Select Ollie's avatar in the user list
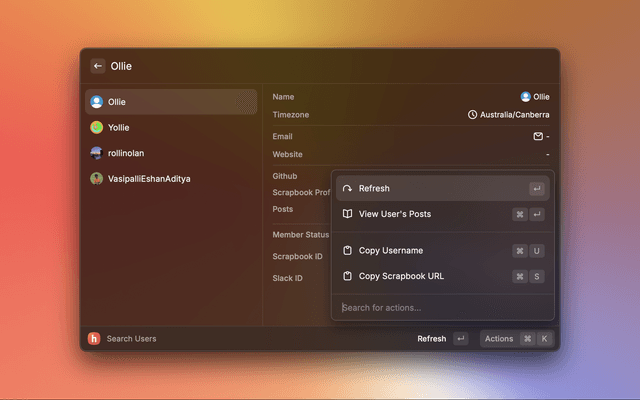The width and height of the screenshot is (640, 400). (x=97, y=102)
